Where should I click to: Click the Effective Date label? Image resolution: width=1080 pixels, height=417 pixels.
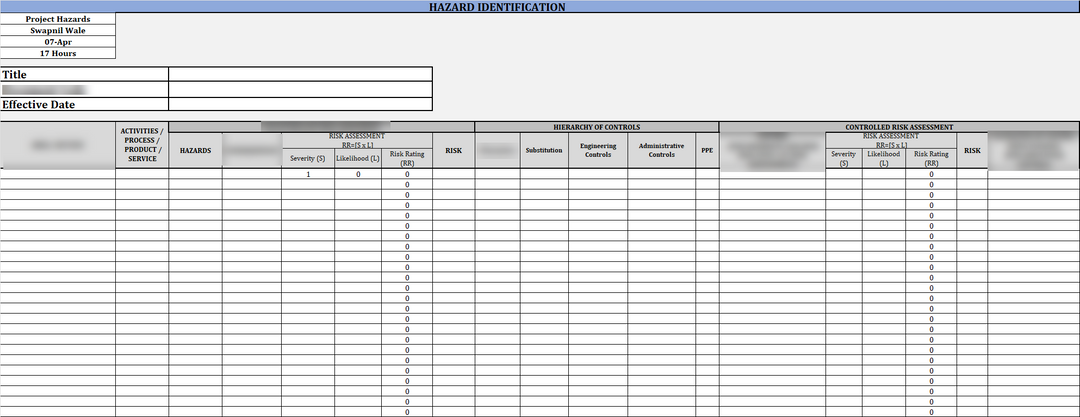point(84,105)
